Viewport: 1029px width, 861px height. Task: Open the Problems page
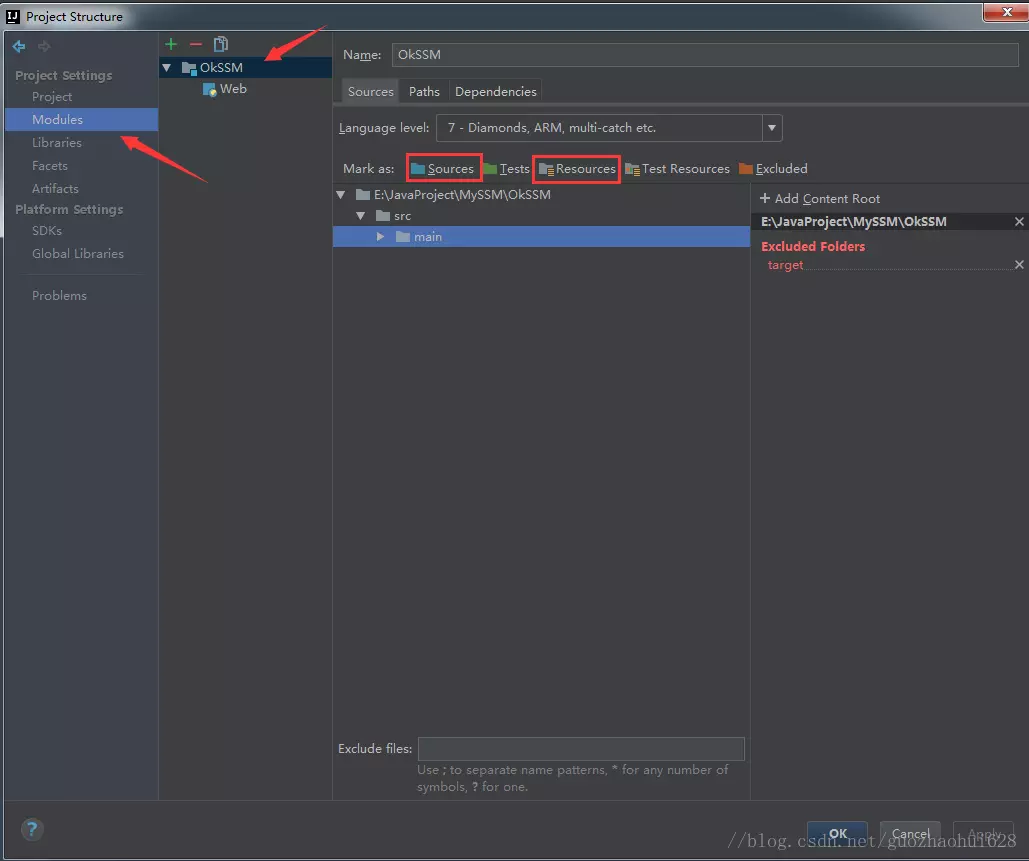pos(59,295)
